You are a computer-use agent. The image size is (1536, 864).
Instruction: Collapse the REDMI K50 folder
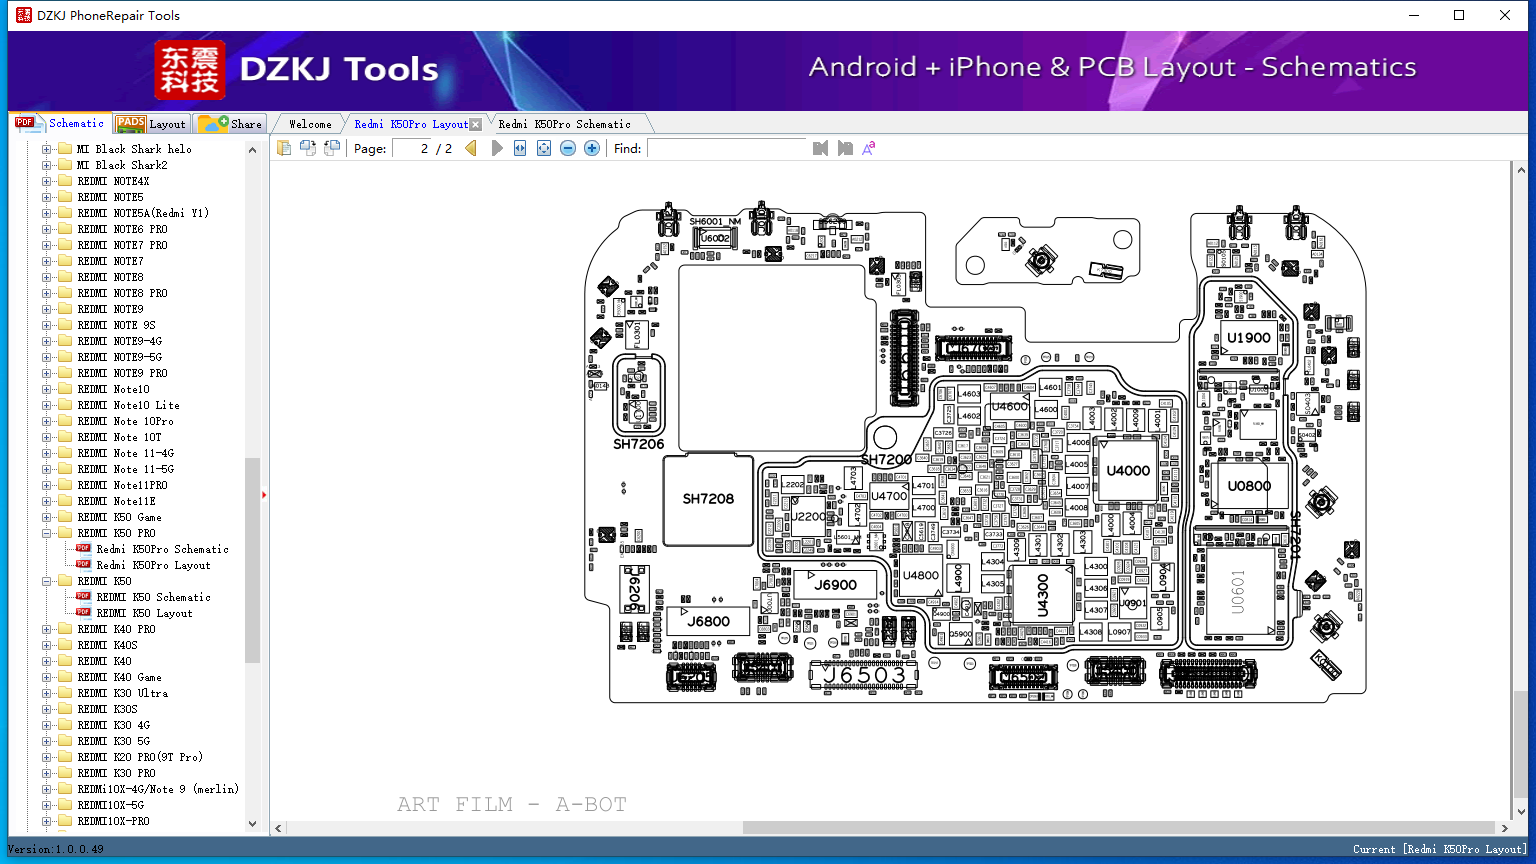pyautogui.click(x=46, y=581)
